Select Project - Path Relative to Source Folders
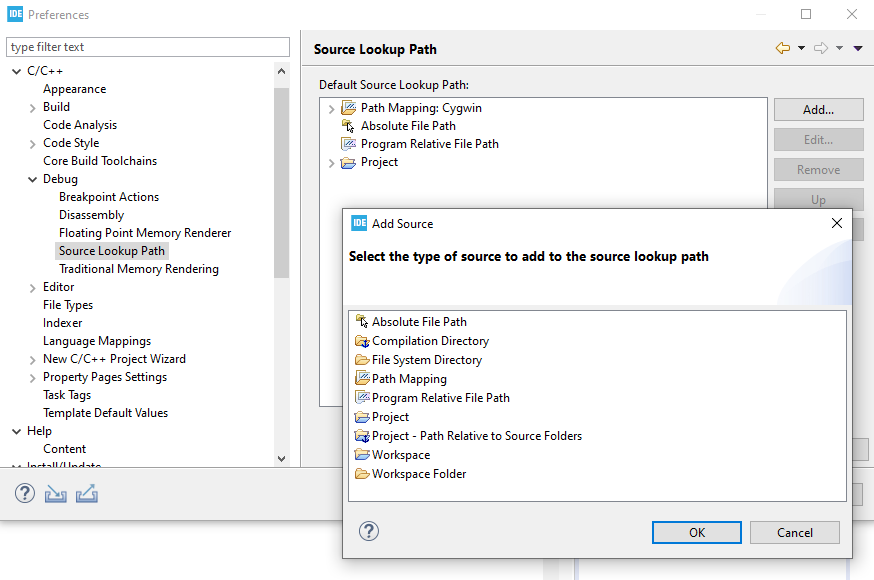This screenshot has height=580, width=874. pos(477,436)
